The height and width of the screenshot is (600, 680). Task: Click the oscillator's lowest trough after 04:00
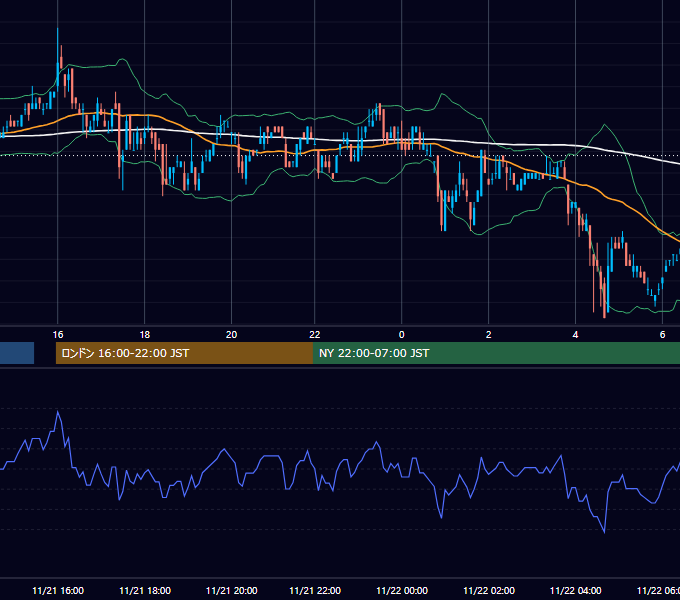pos(604,532)
